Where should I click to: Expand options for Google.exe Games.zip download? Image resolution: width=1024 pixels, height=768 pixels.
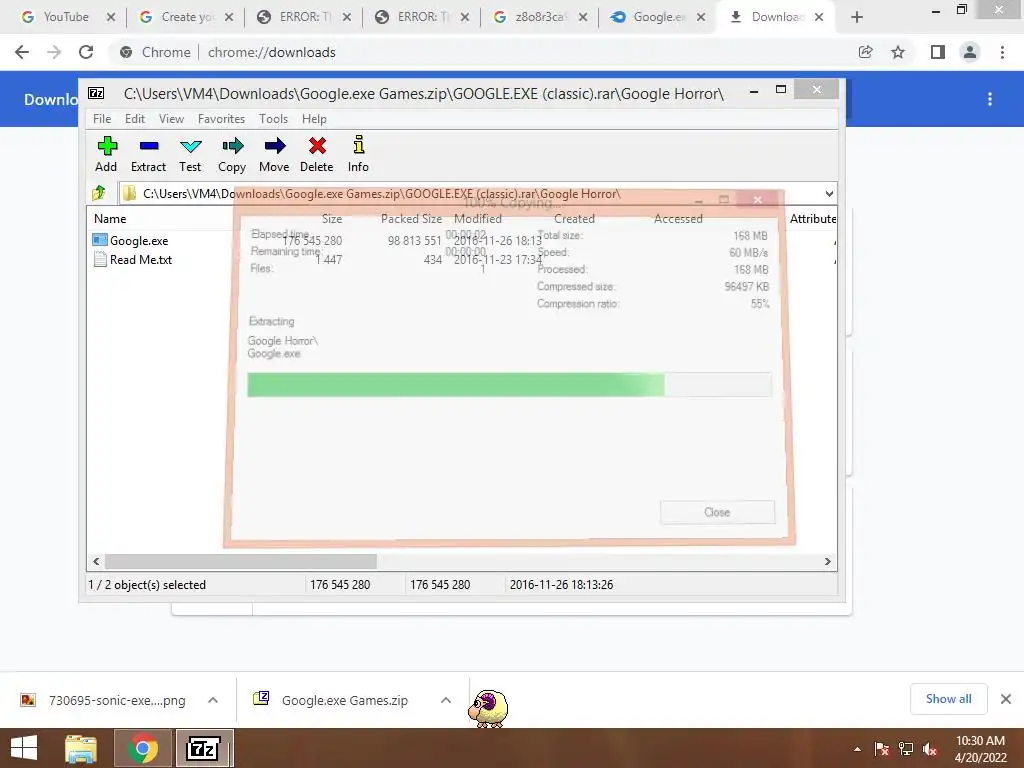(x=446, y=700)
